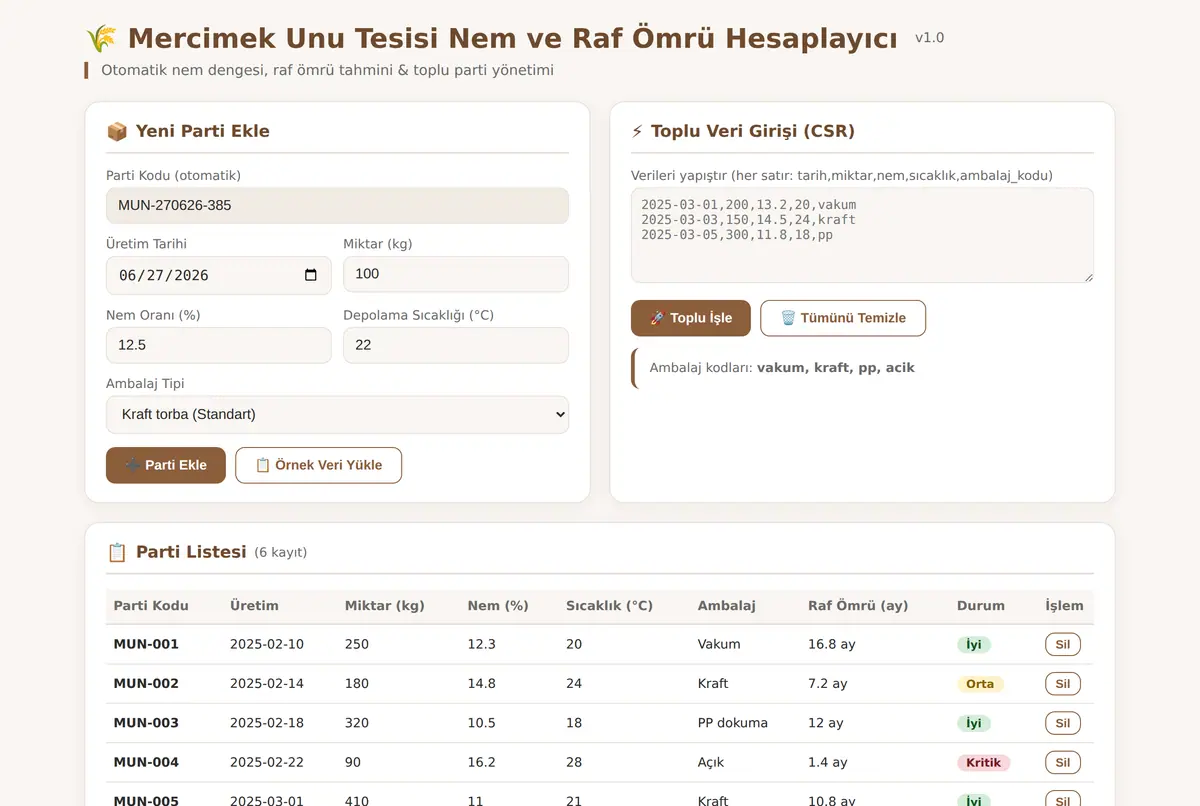Click the Üretim column header
Screen dimensions: 1200x806
254,606
